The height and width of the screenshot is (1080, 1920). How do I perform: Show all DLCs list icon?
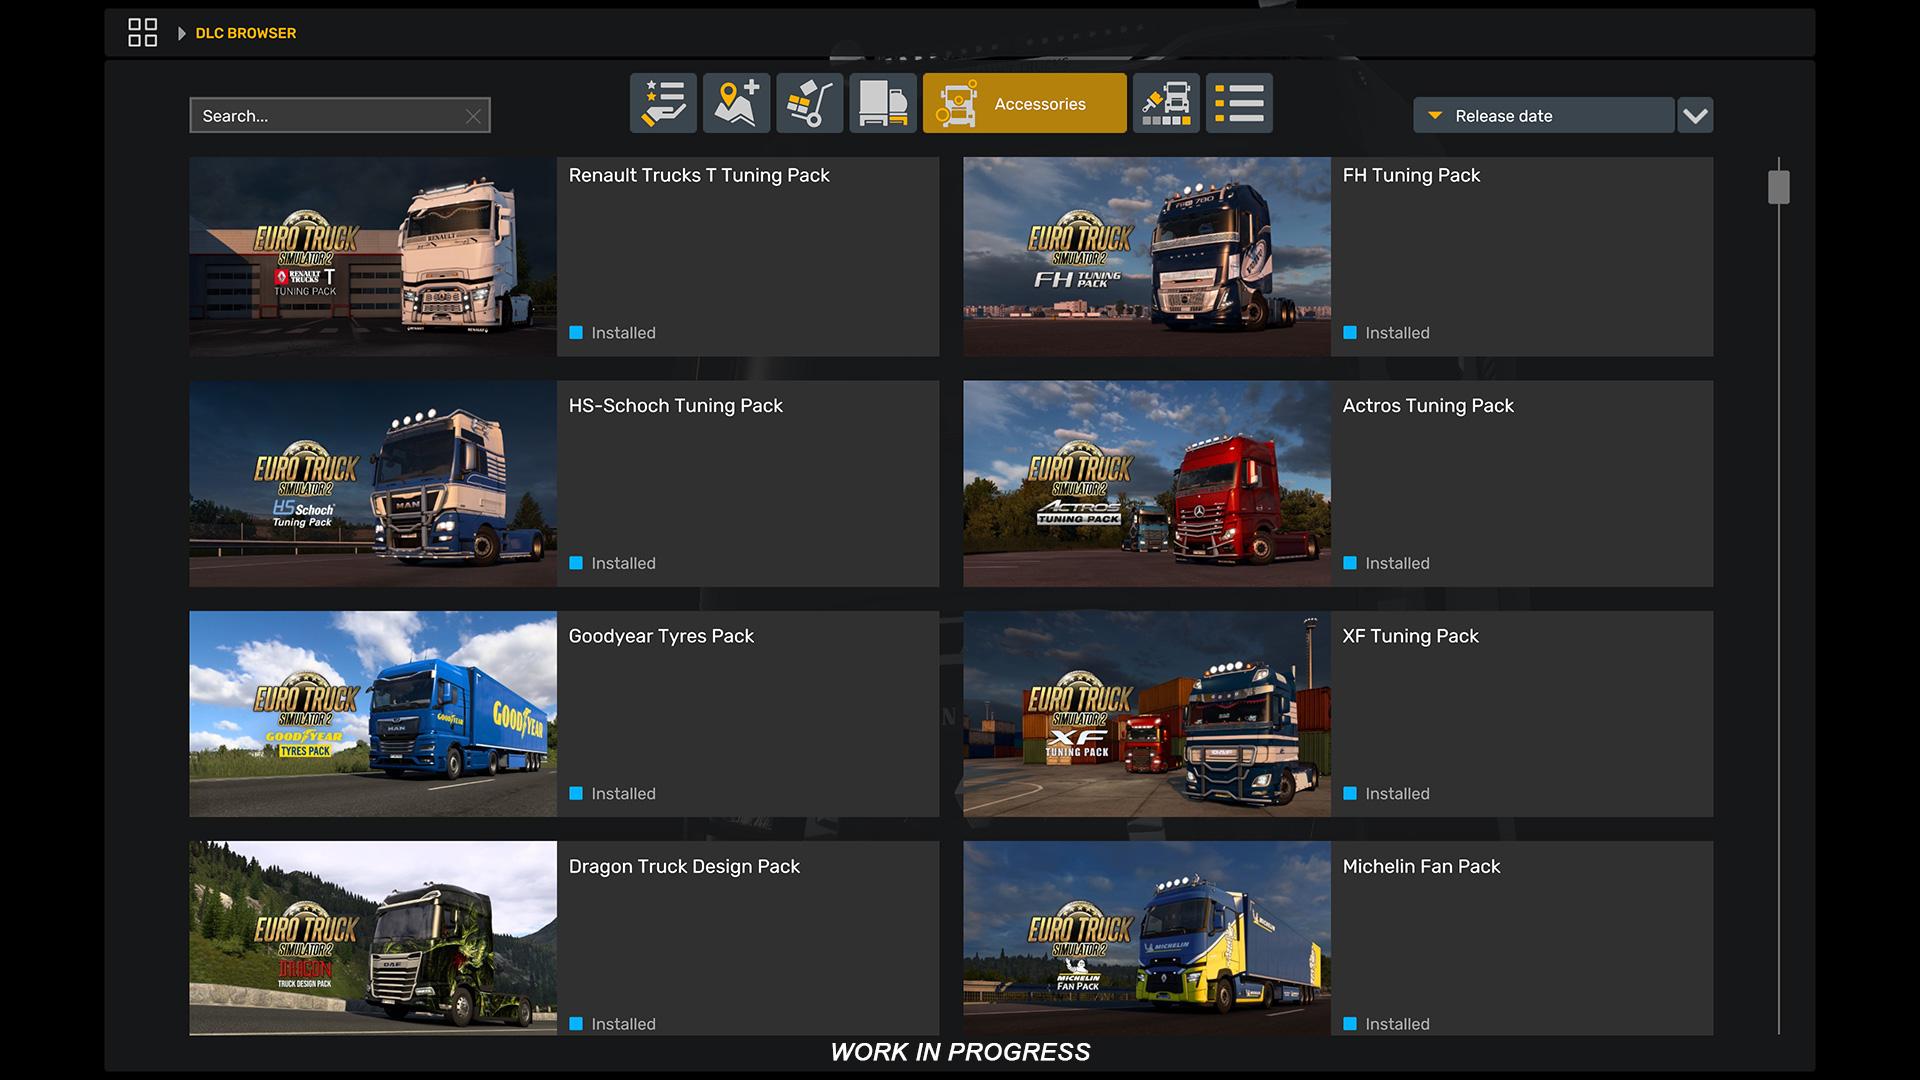click(1239, 103)
